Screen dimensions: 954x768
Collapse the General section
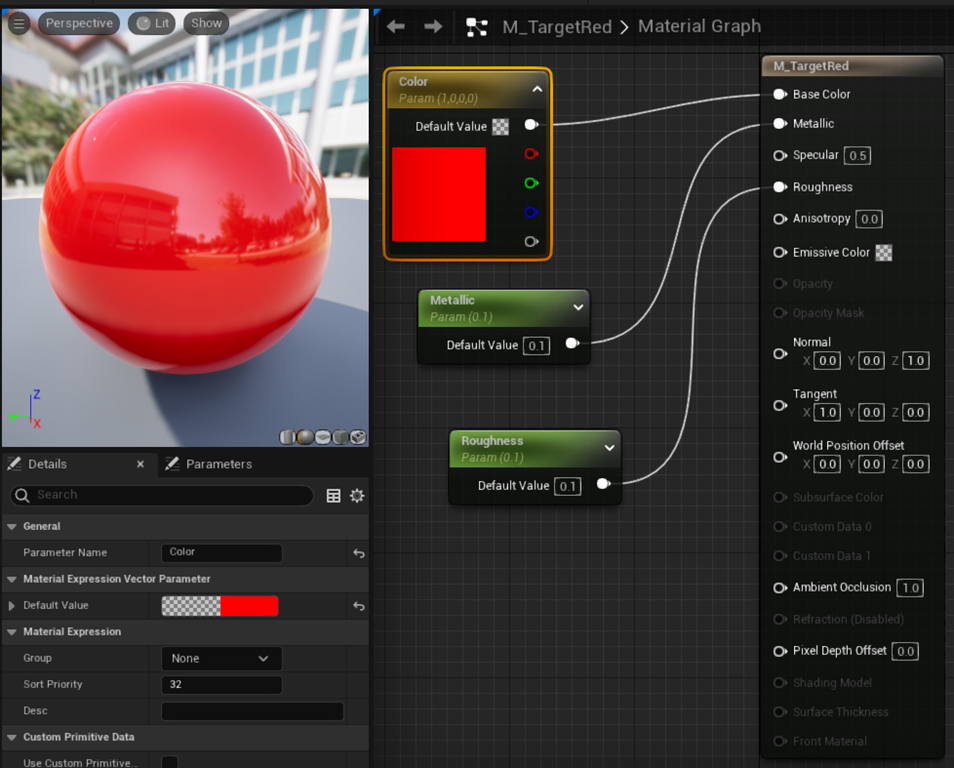[12, 526]
